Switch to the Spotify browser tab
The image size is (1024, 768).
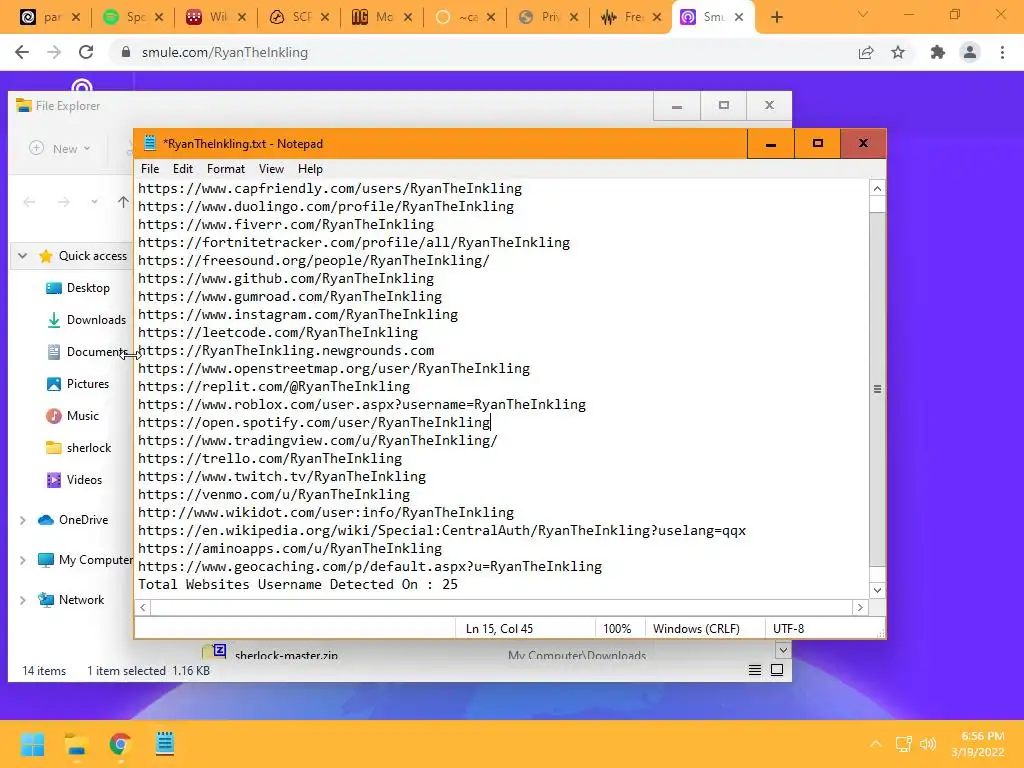tap(133, 17)
